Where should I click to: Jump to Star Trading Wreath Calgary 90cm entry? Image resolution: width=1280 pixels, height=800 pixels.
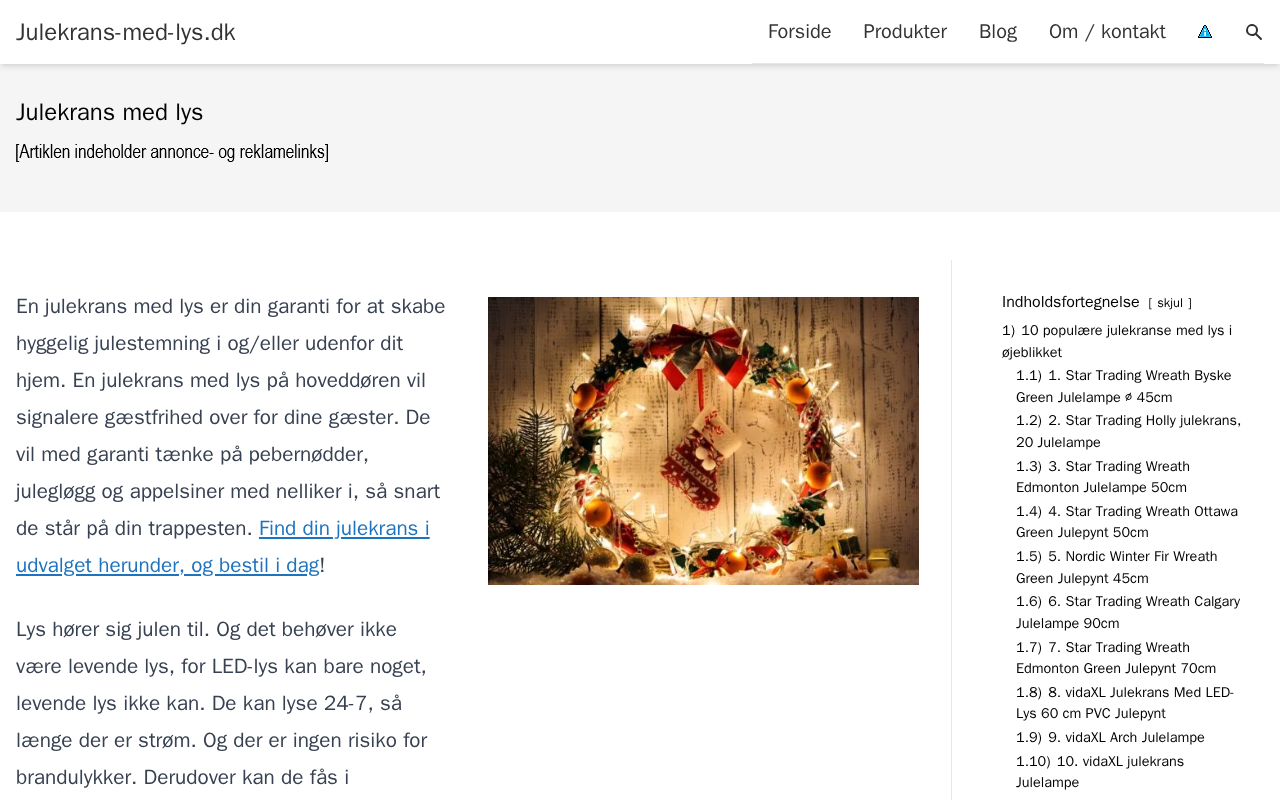(1128, 612)
